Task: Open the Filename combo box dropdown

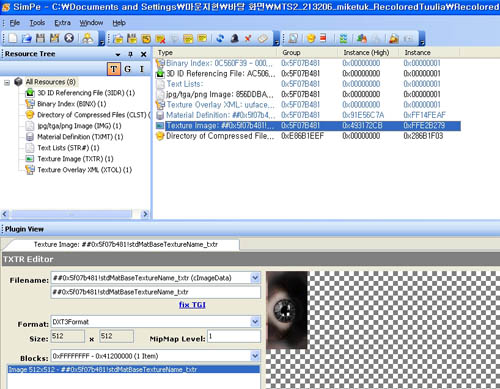Action: click(x=255, y=278)
